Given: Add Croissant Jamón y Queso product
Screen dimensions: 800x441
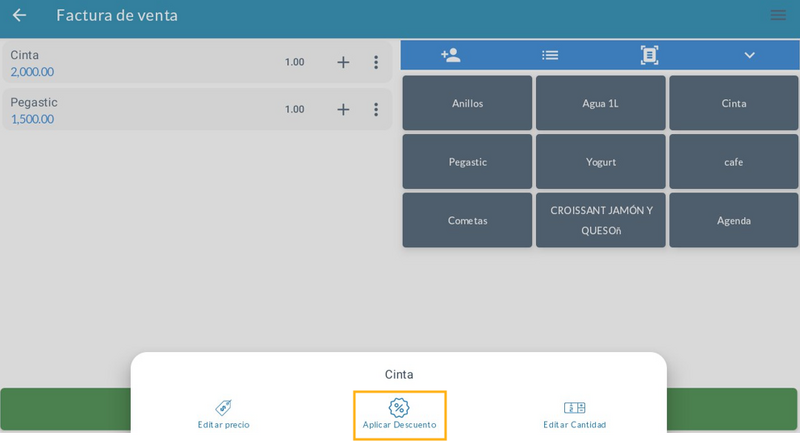Looking at the screenshot, I should pyautogui.click(x=601, y=220).
